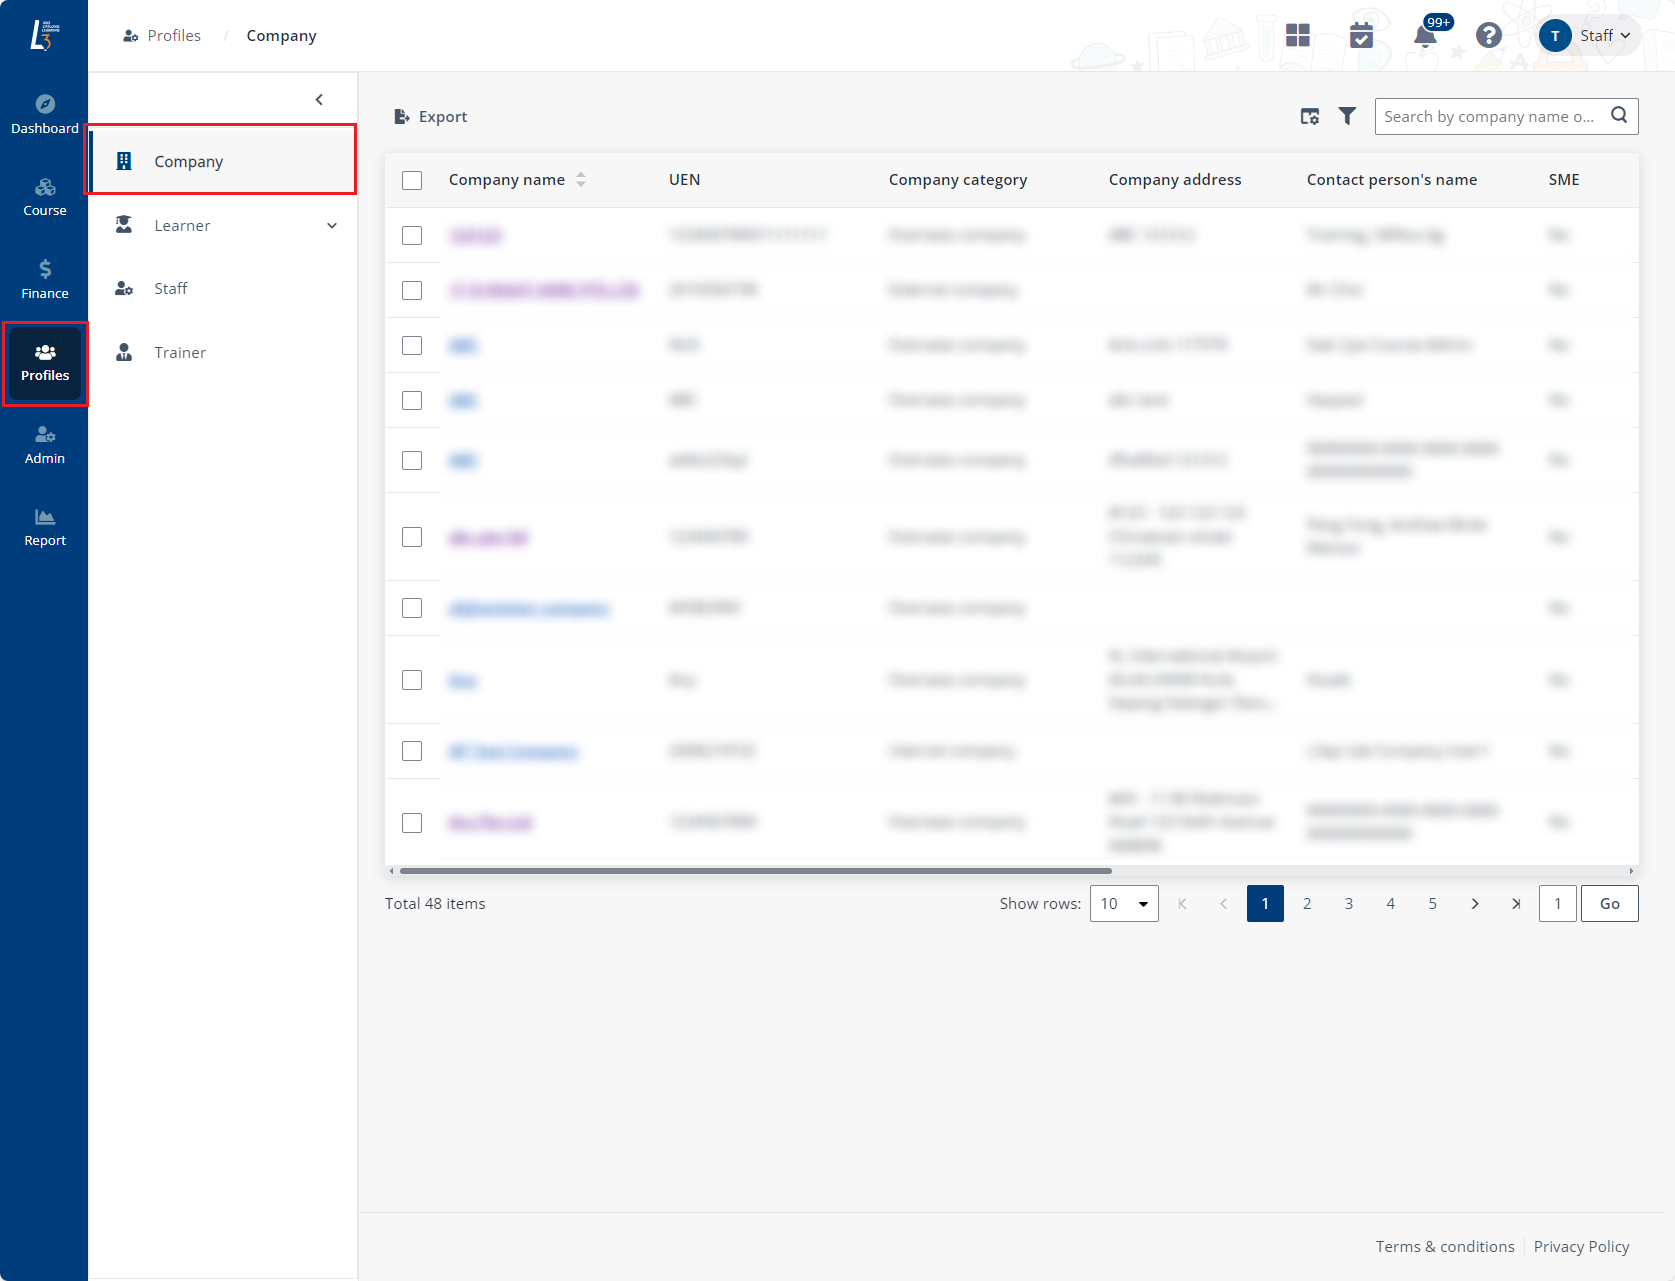Open the Finance section in sidebar
This screenshot has height=1281, width=1675.
(x=44, y=279)
